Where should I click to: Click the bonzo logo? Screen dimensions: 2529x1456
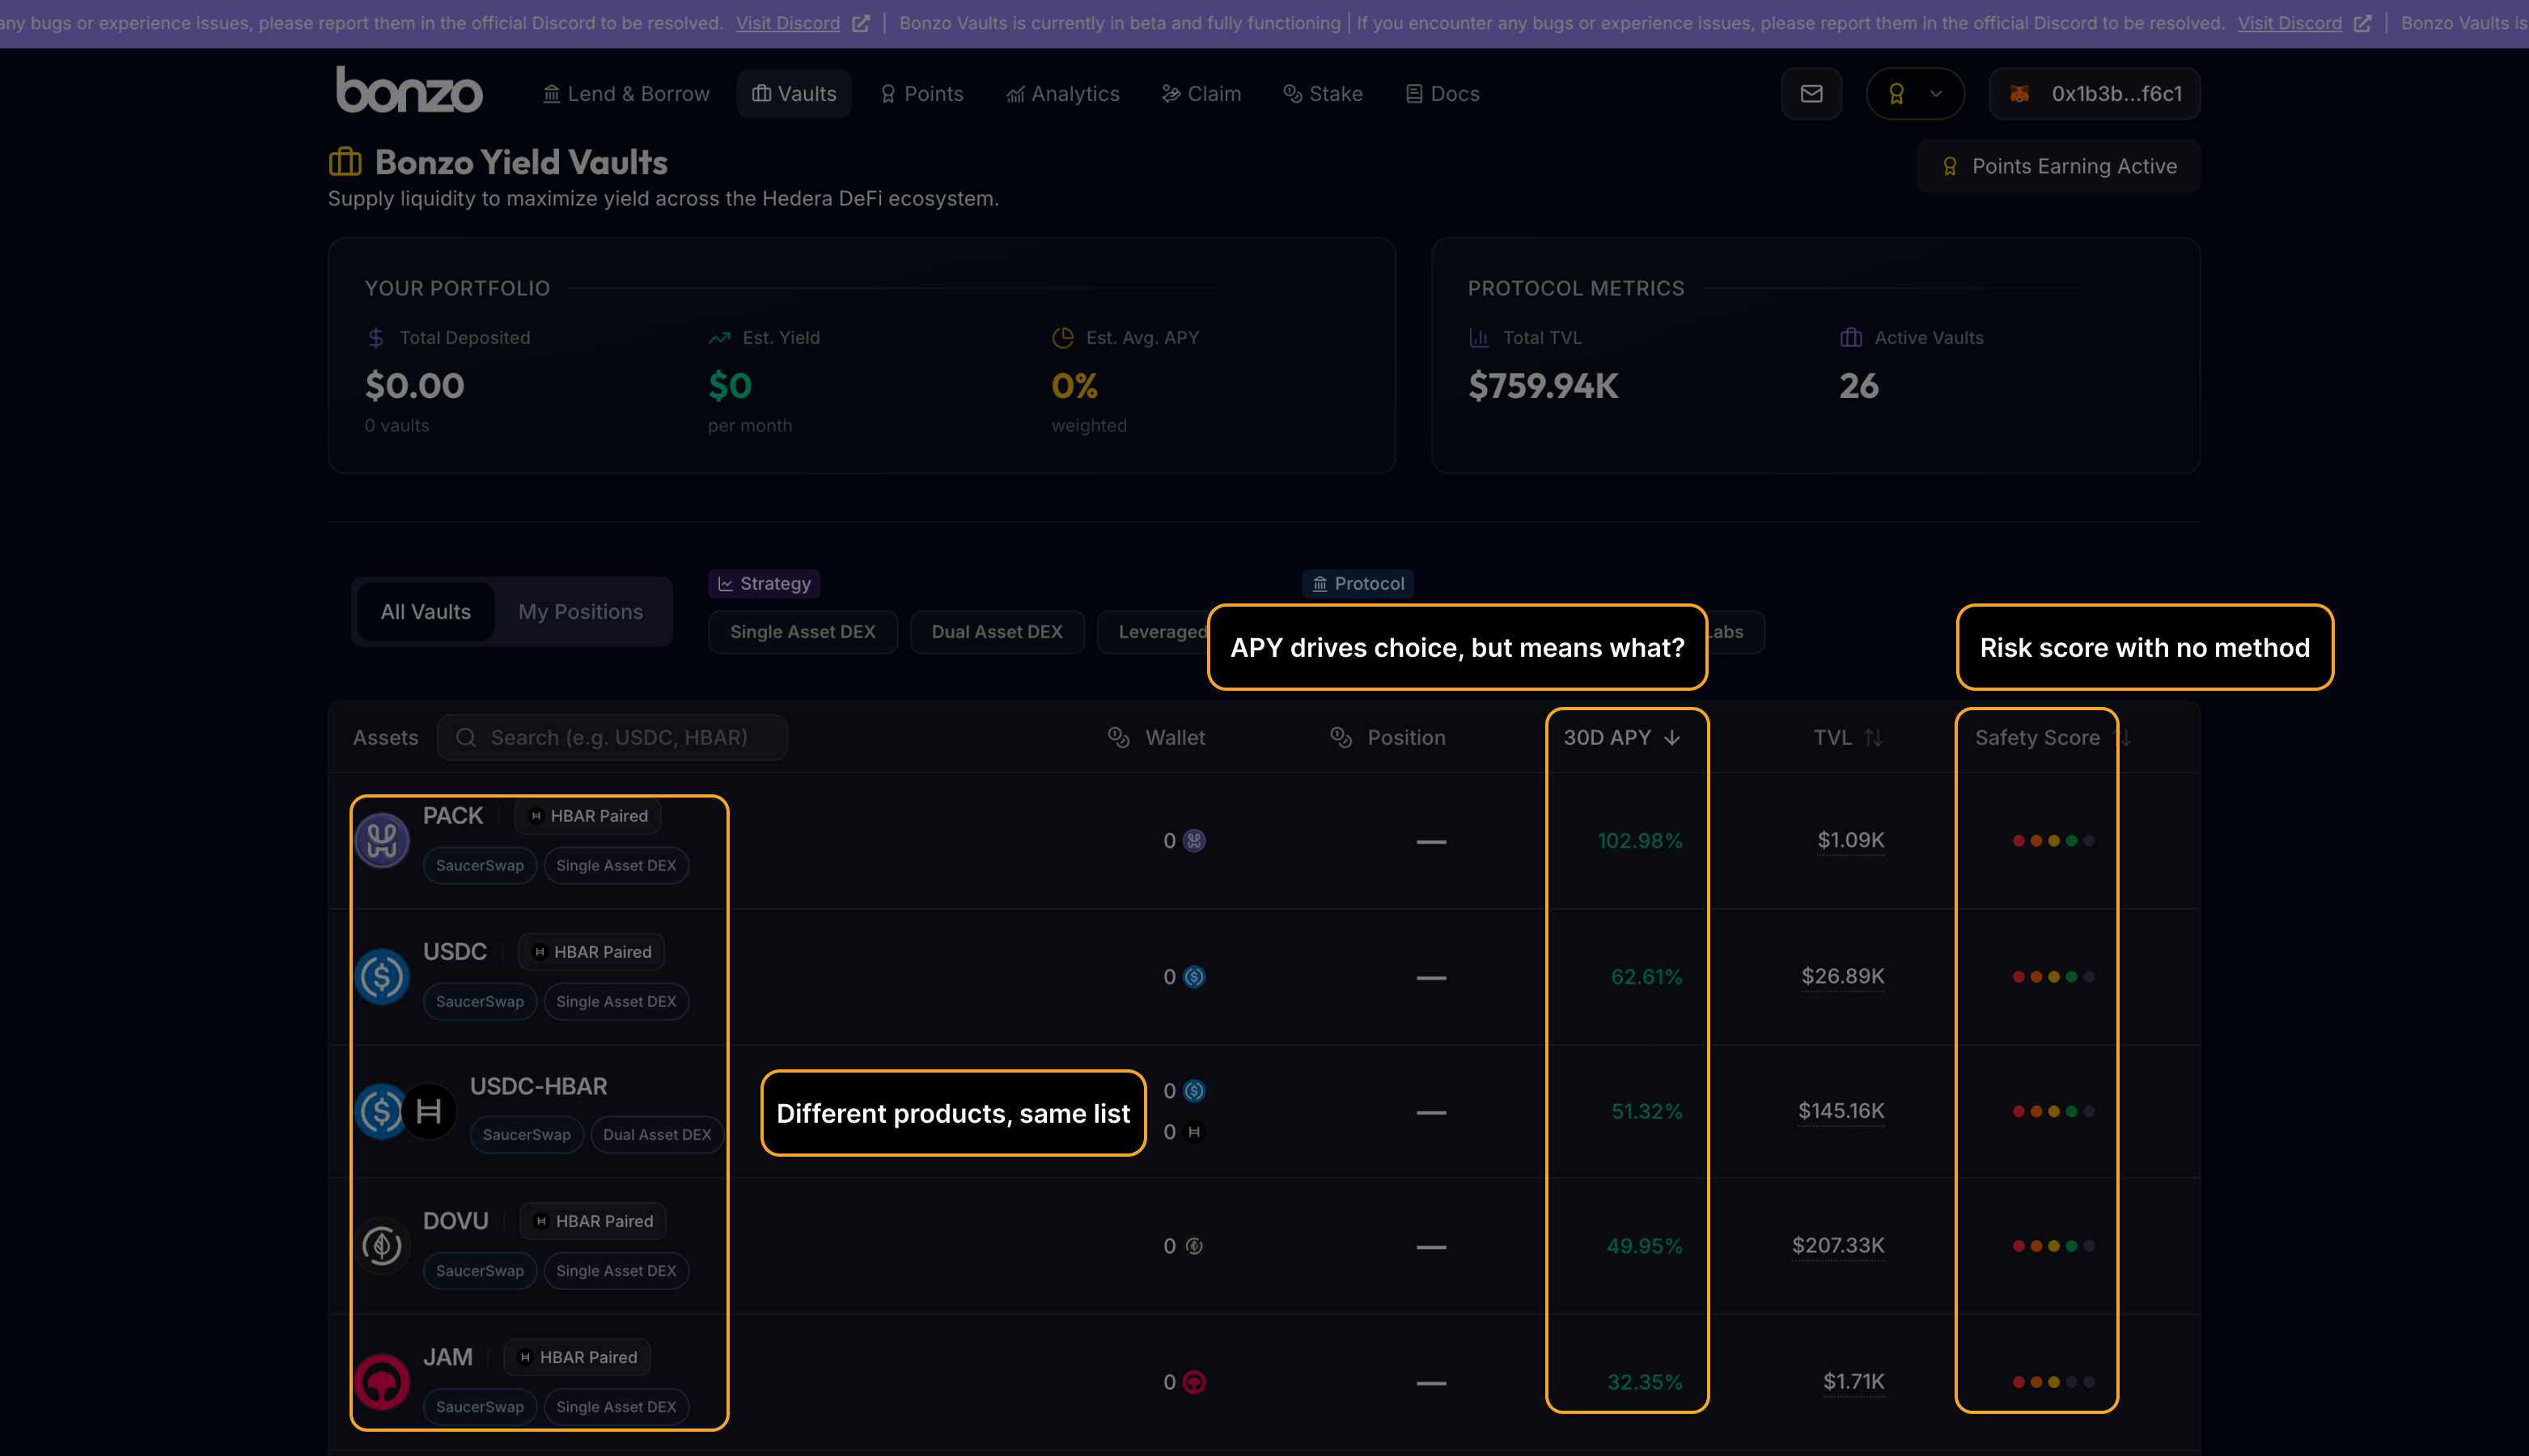[x=409, y=91]
